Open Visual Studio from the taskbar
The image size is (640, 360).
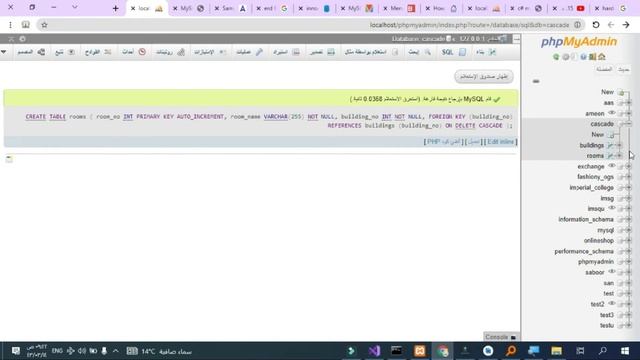pyautogui.click(x=374, y=351)
